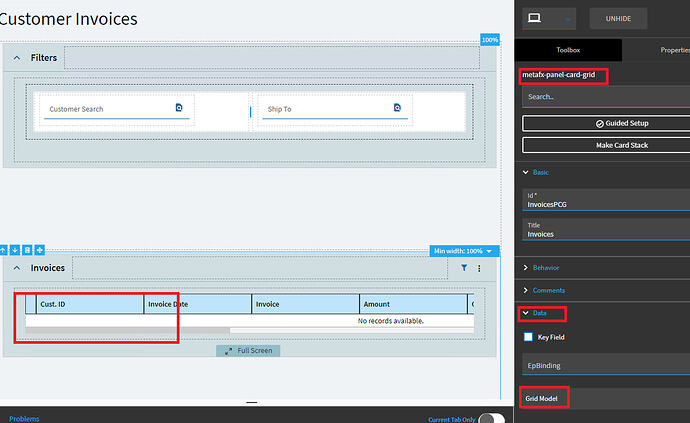Click the 'No records available.' text

coord(390,321)
